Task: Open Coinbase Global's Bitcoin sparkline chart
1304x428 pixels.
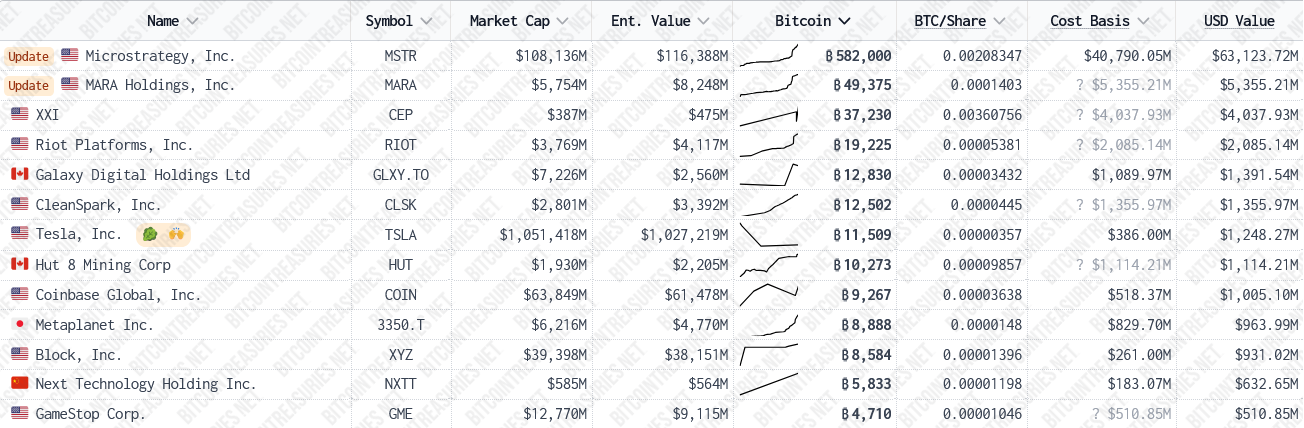Action: tap(769, 295)
